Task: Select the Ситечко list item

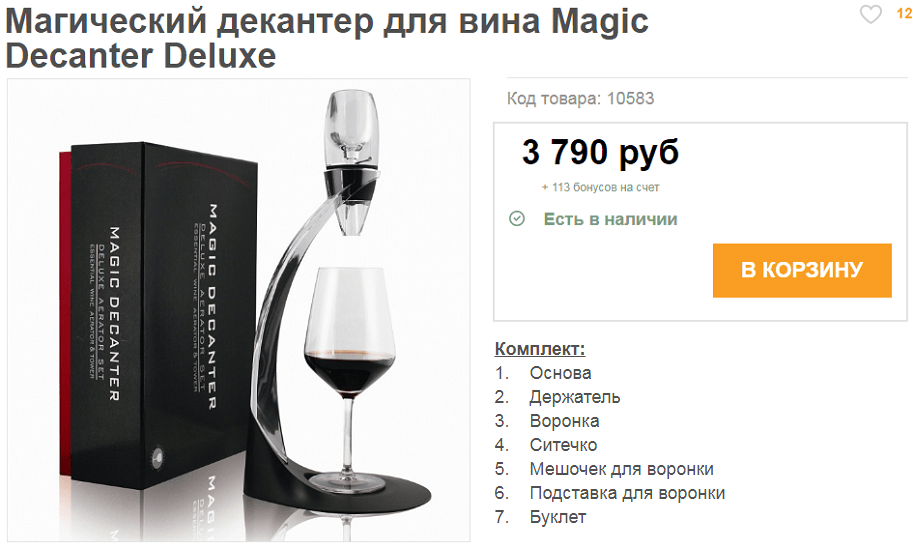Action: (563, 445)
